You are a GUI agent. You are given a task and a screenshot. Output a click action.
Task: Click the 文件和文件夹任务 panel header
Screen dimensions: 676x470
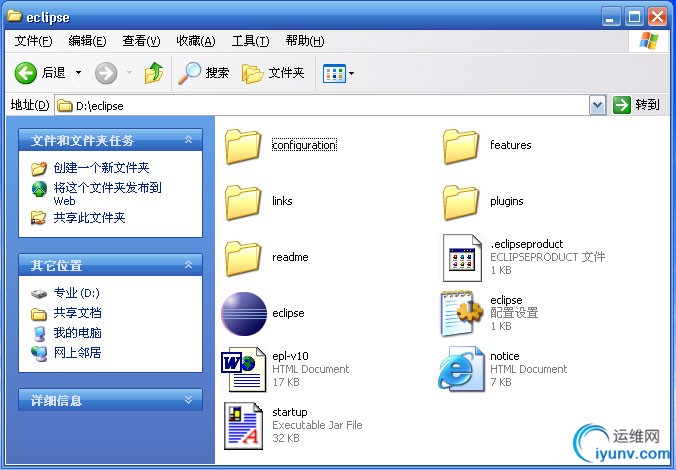tap(110, 140)
